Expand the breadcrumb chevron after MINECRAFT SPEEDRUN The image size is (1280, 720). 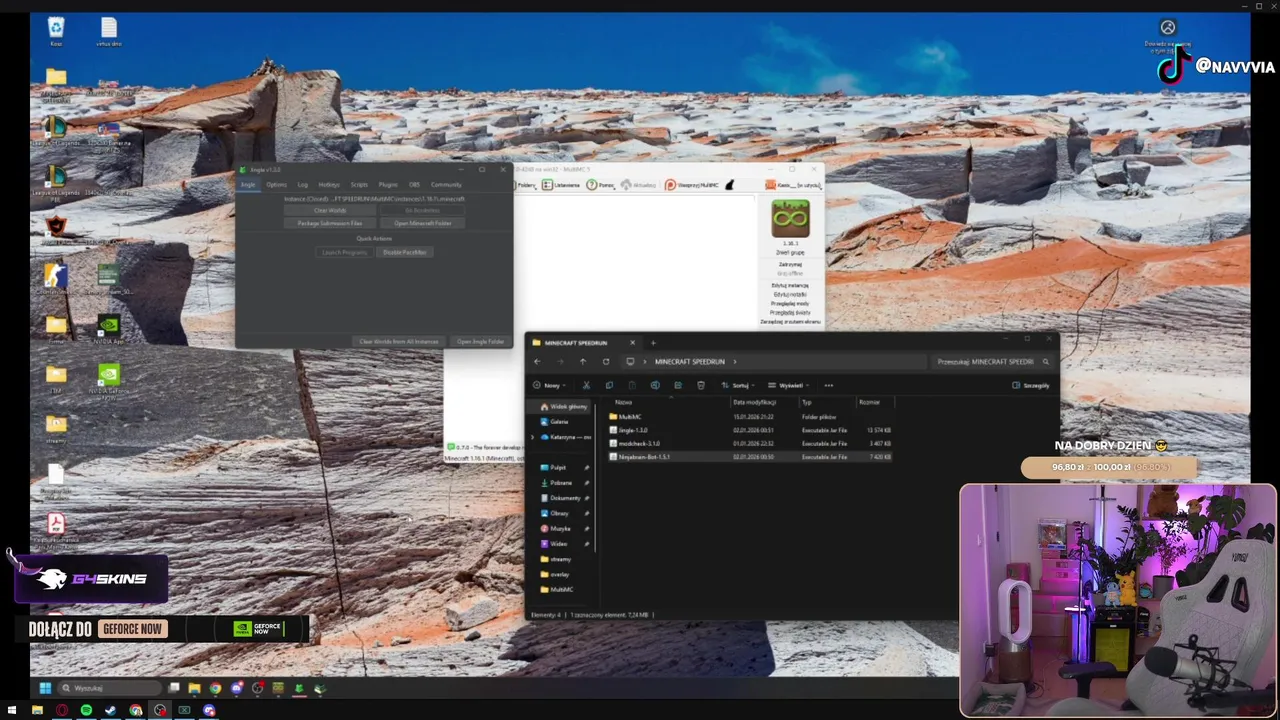pos(735,361)
